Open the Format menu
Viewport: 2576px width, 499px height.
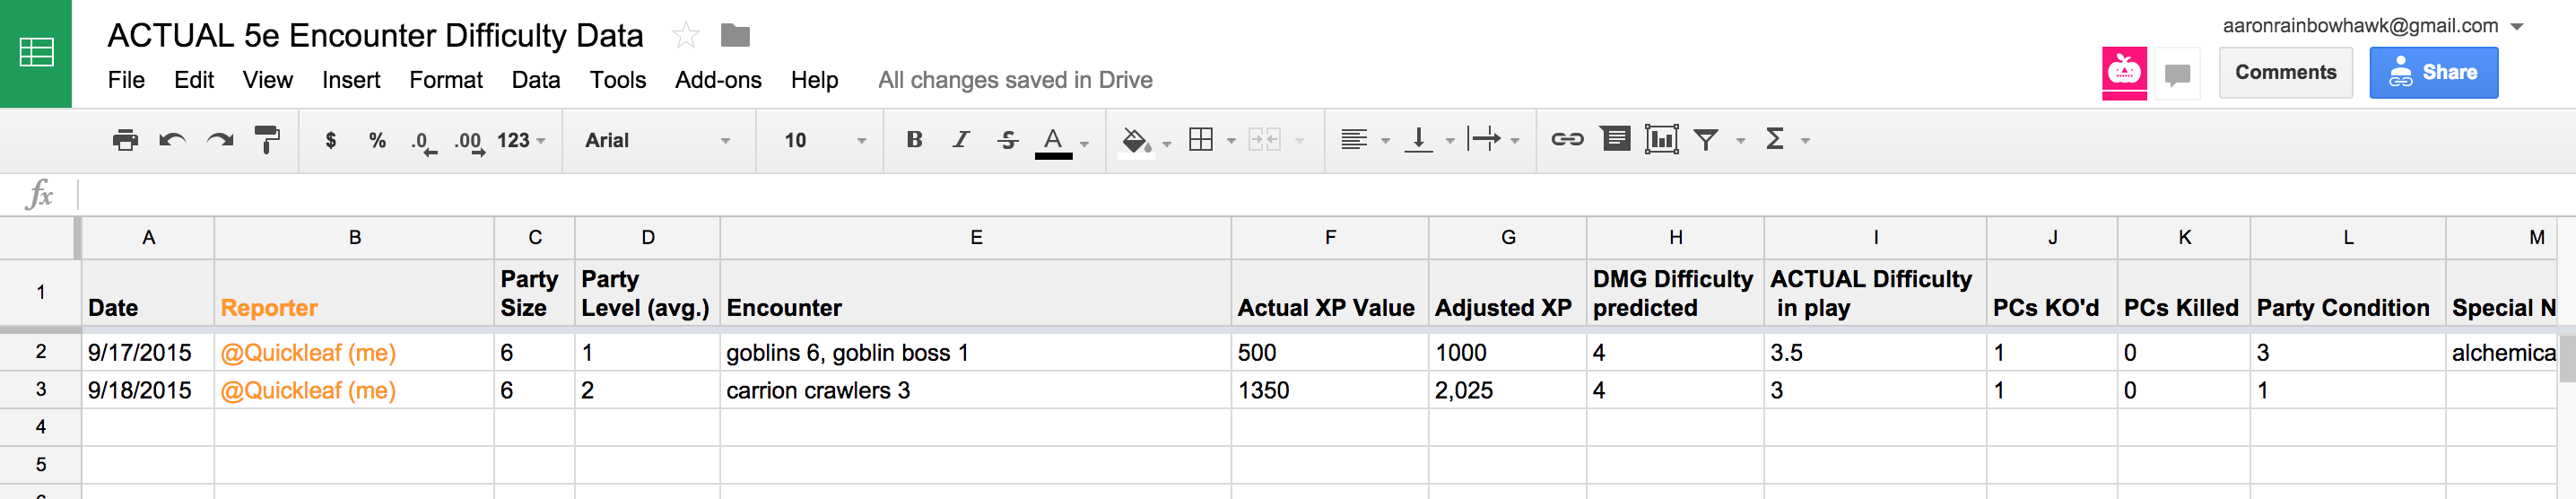446,80
